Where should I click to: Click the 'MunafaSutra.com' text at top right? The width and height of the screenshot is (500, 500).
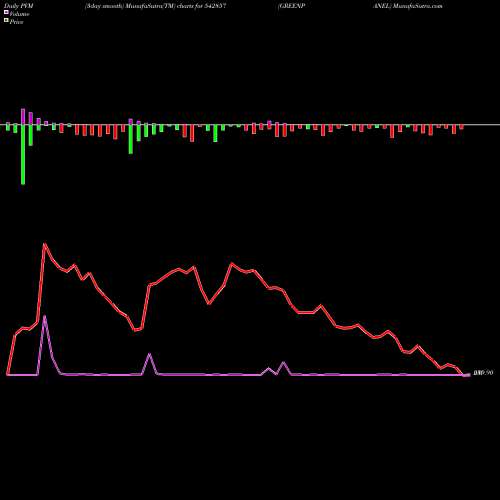(418, 6)
